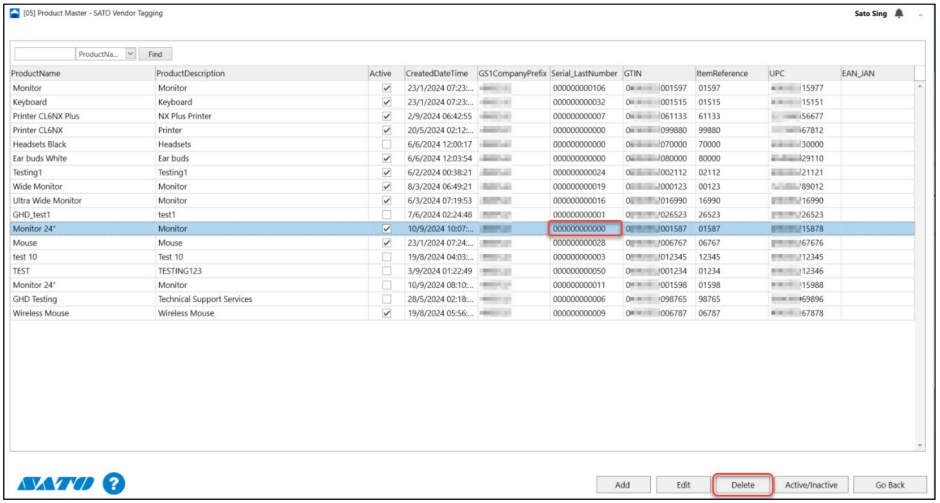Click the Edit button
The height and width of the screenshot is (503, 940).
[x=683, y=485]
